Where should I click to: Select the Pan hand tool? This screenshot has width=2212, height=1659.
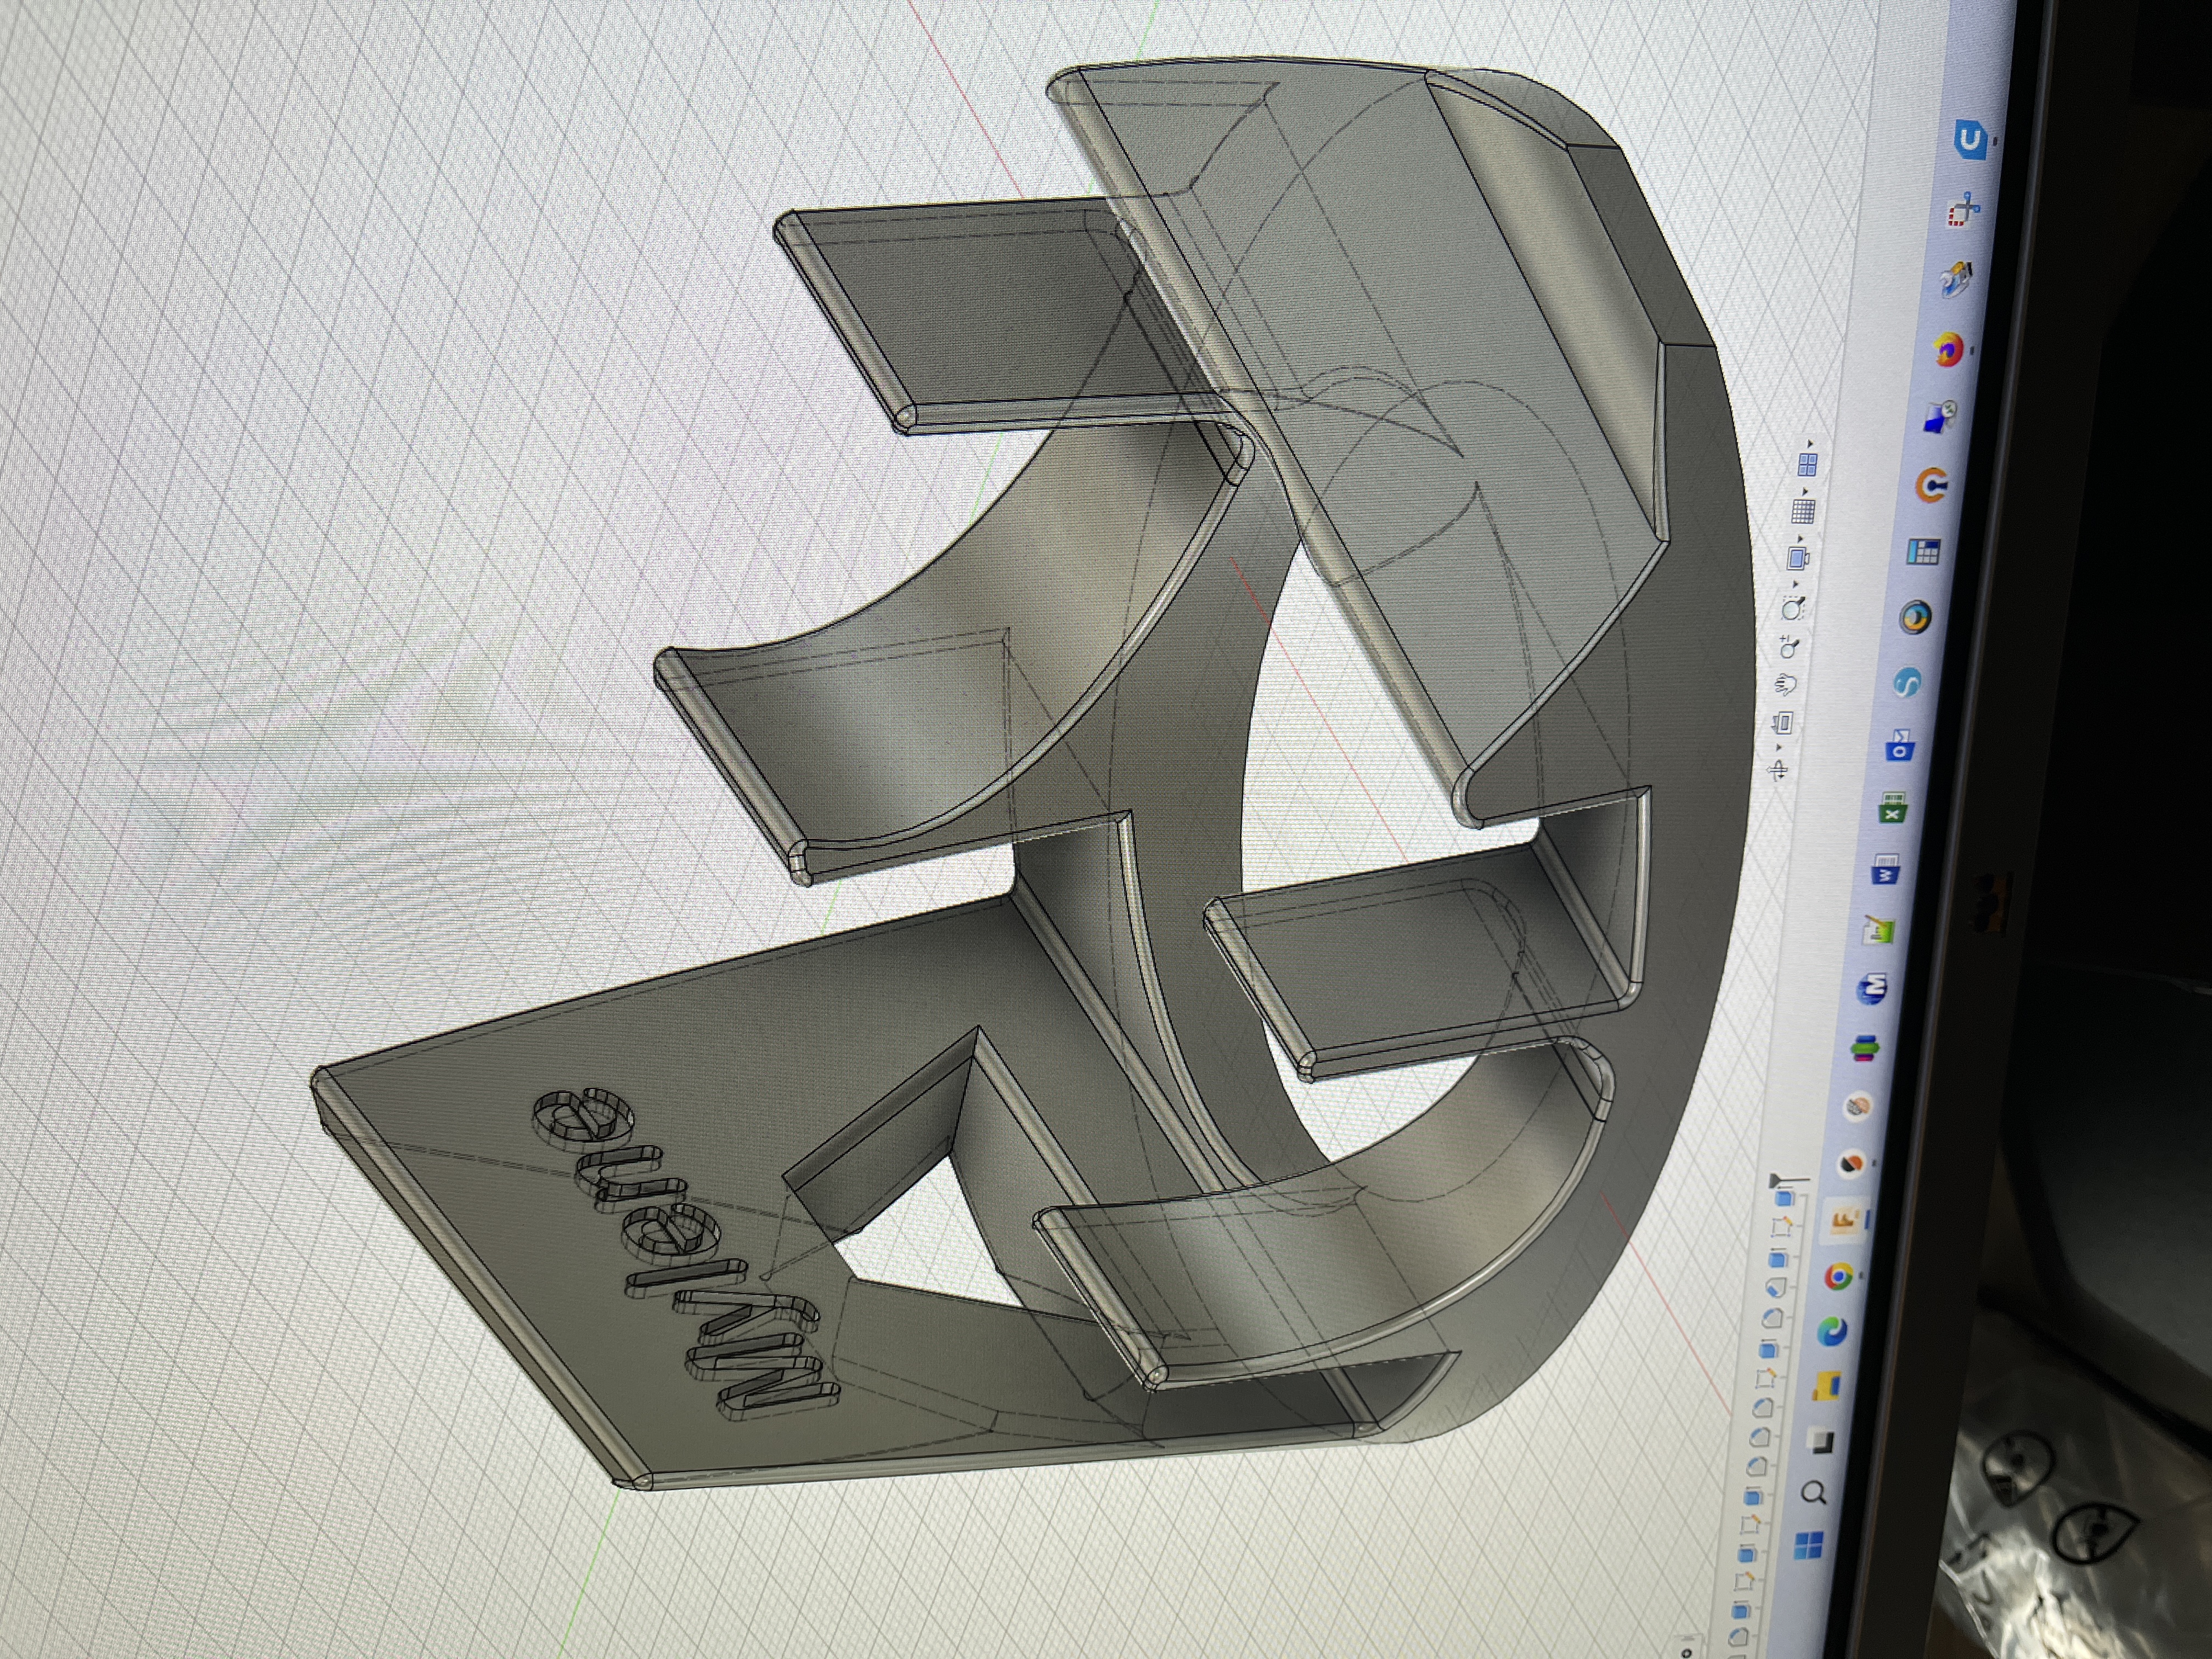pos(1786,684)
